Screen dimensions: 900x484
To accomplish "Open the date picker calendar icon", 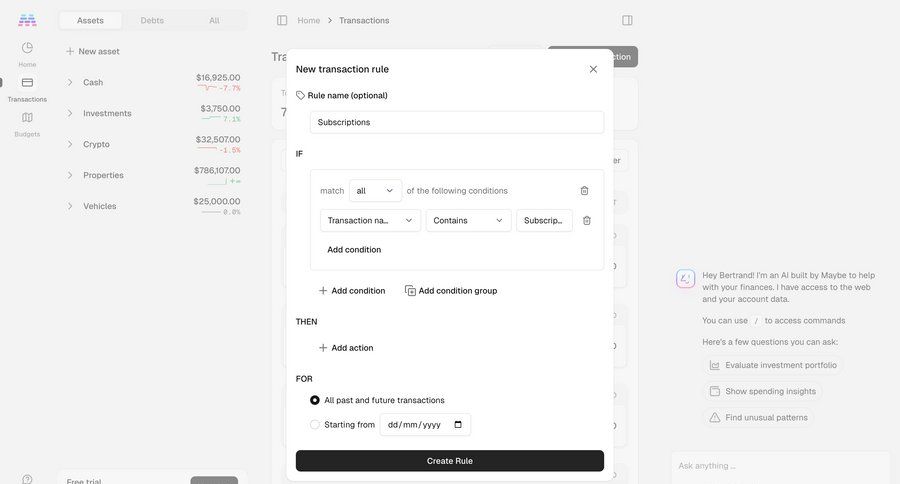I will (458, 425).
